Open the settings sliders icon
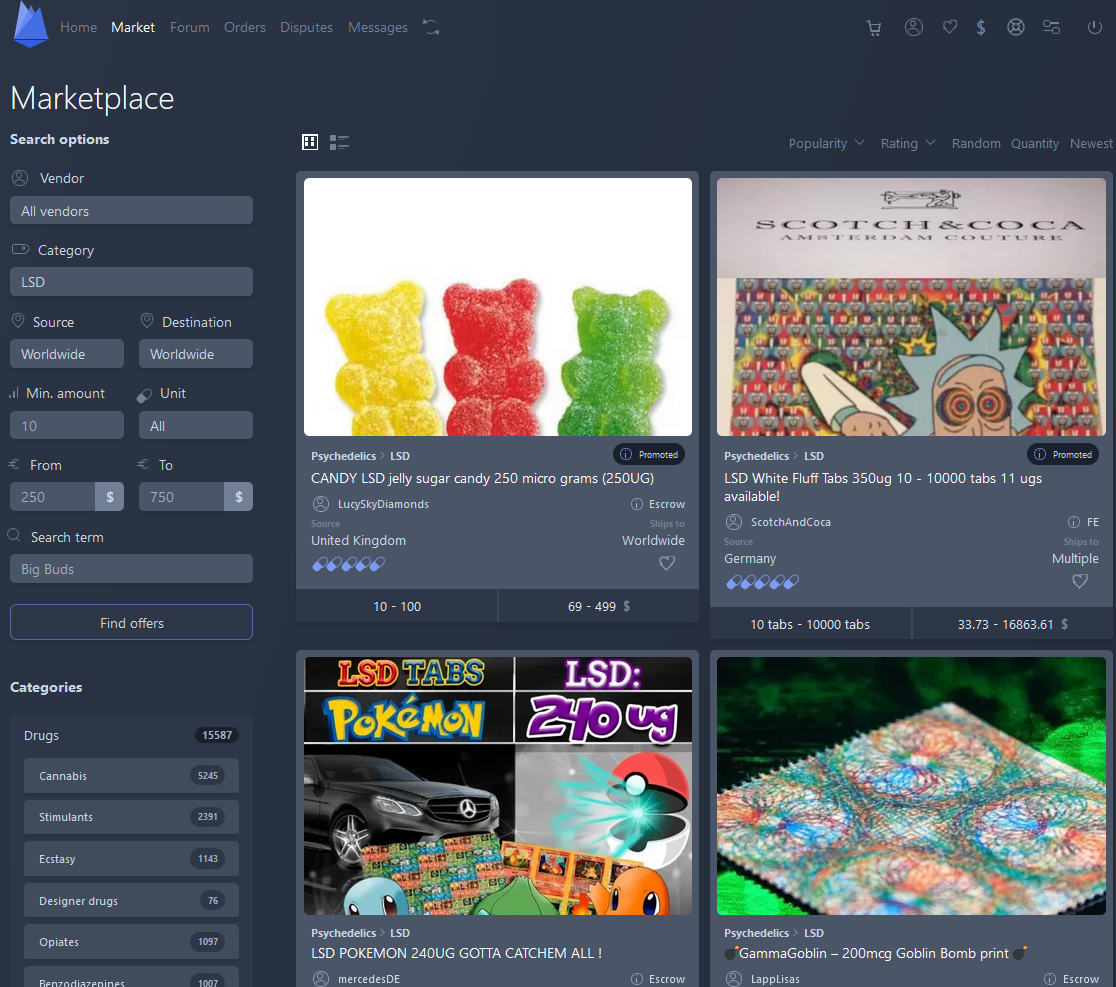The image size is (1116, 987). [x=1051, y=28]
